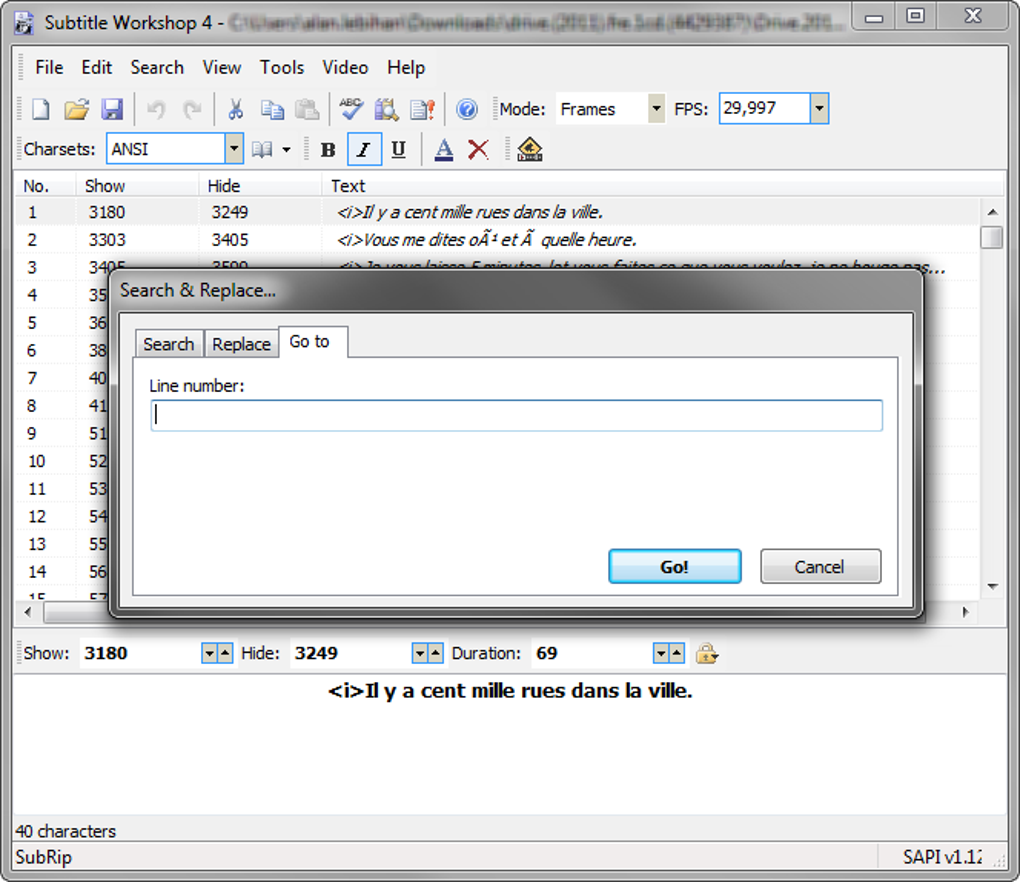Select subtitle row number 8
Screen dimensions: 1020x882
pyautogui.click(x=32, y=406)
